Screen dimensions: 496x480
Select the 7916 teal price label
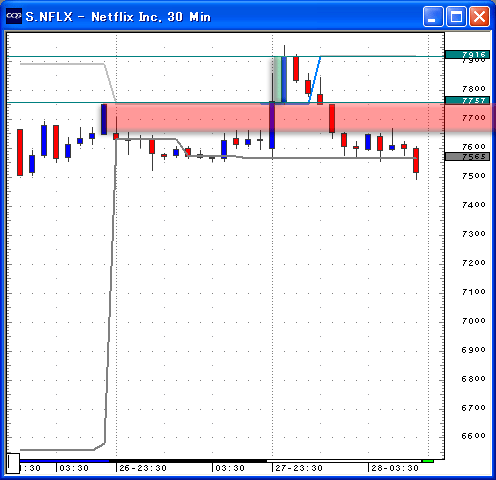[467, 54]
